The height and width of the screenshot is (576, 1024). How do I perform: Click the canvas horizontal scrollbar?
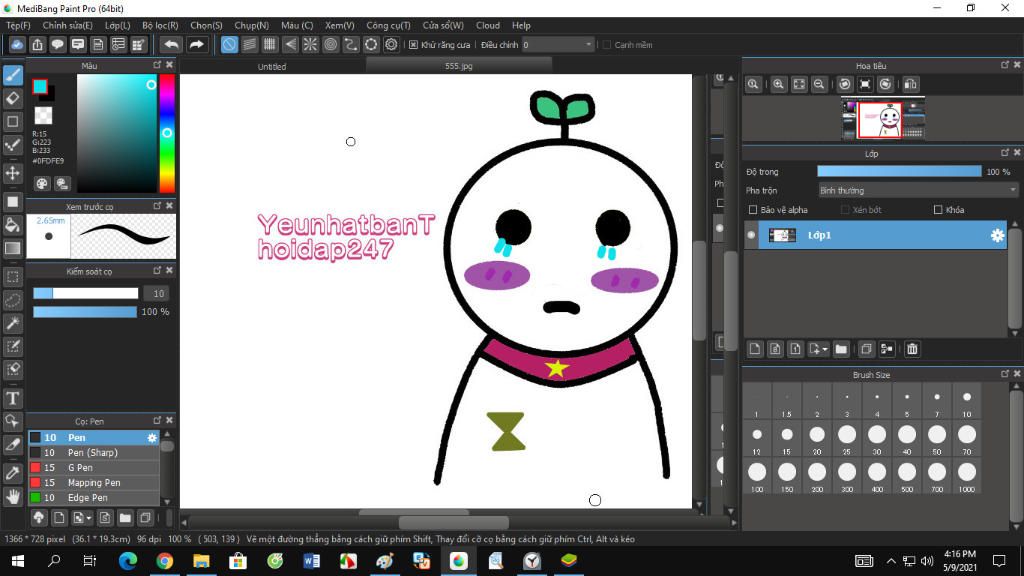click(453, 522)
